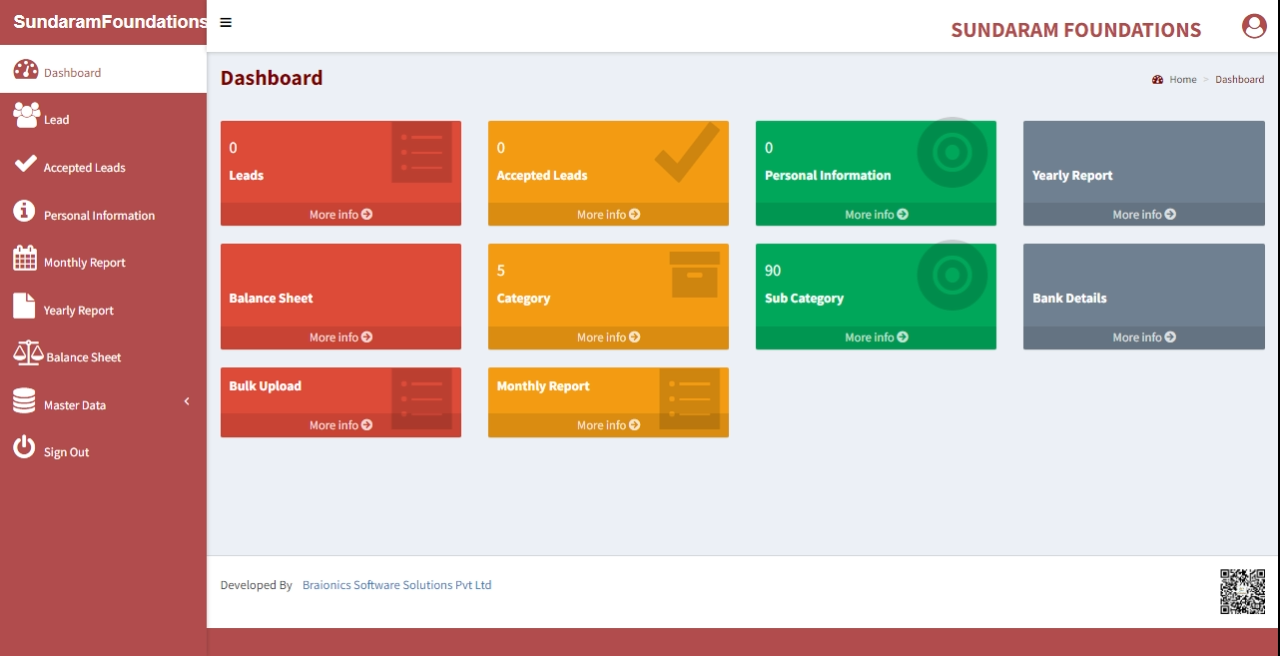Toggle the sidebar with the hamburger icon
Image resolution: width=1280 pixels, height=656 pixels.
226,22
